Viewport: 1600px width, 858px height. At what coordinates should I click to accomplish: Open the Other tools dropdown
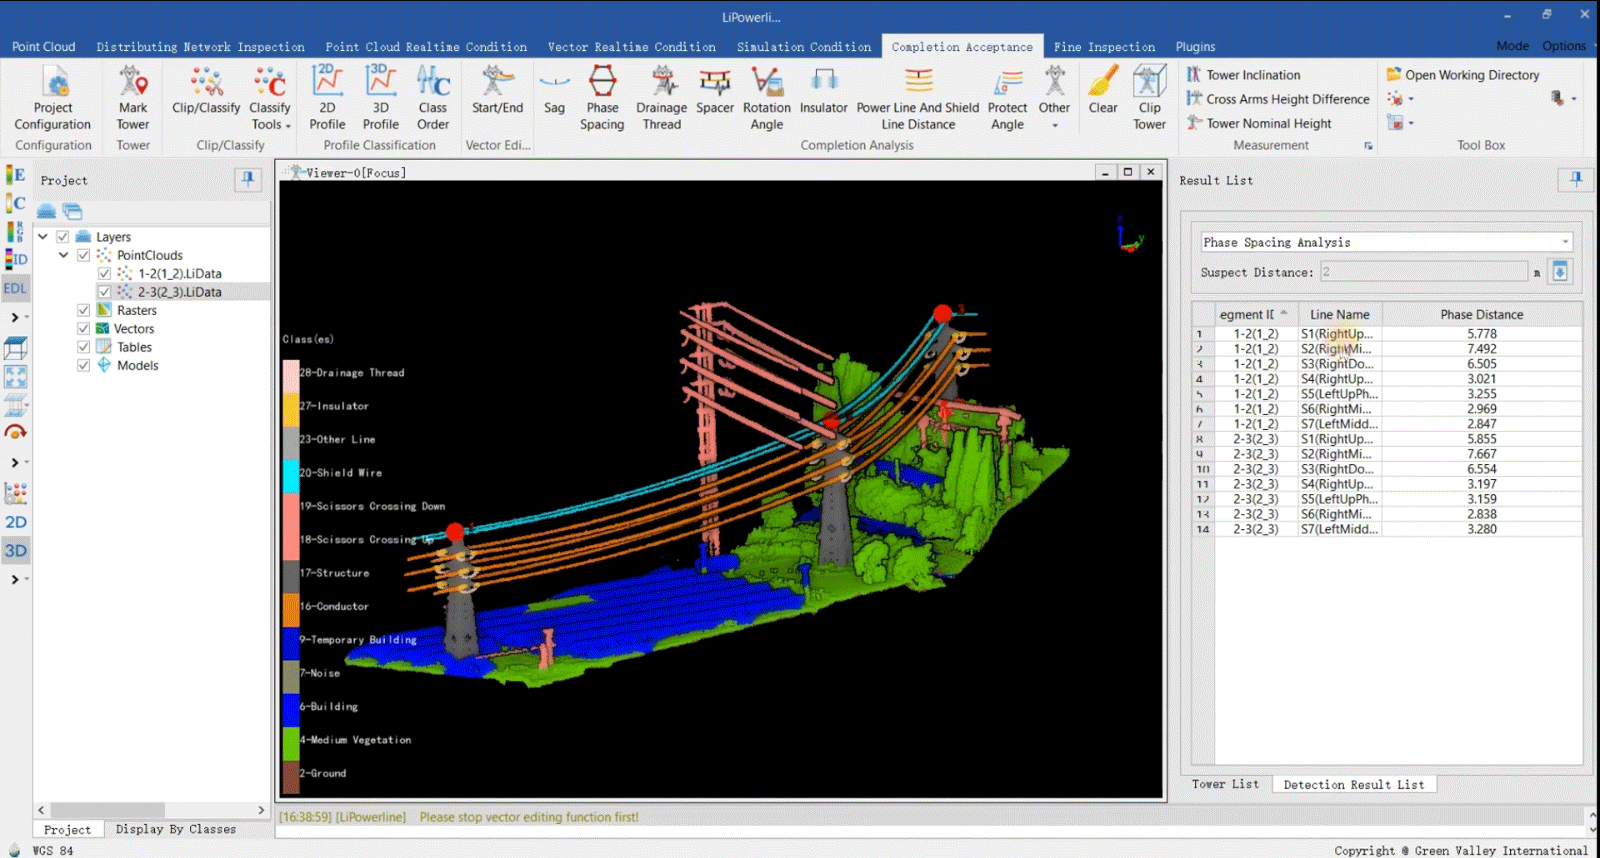pos(1054,98)
